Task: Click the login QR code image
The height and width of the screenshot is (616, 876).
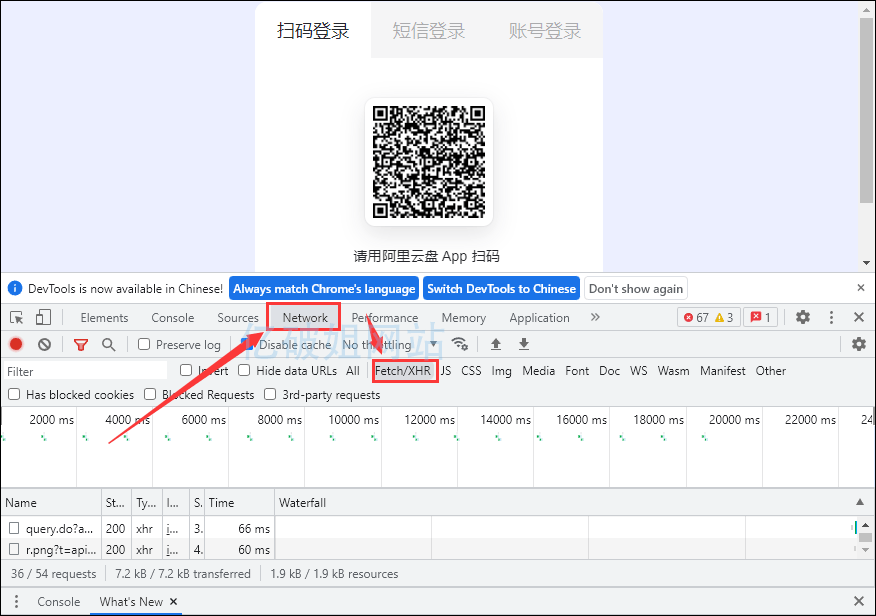Action: click(x=429, y=162)
